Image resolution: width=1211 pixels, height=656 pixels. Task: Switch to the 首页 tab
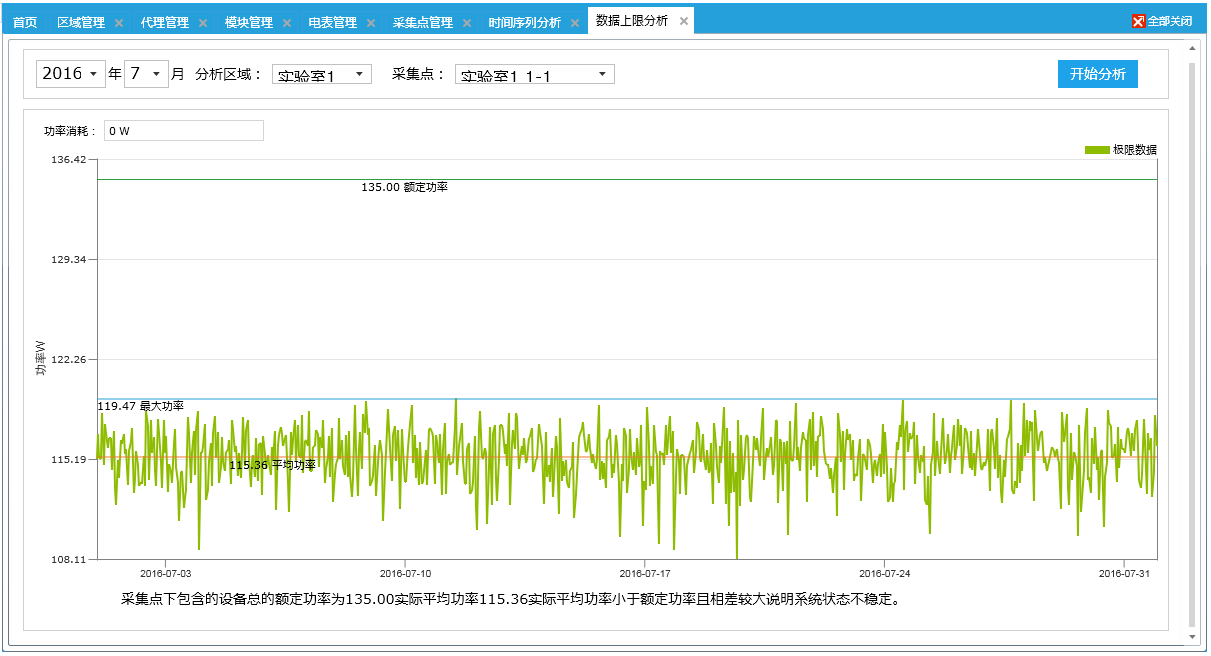click(25, 23)
